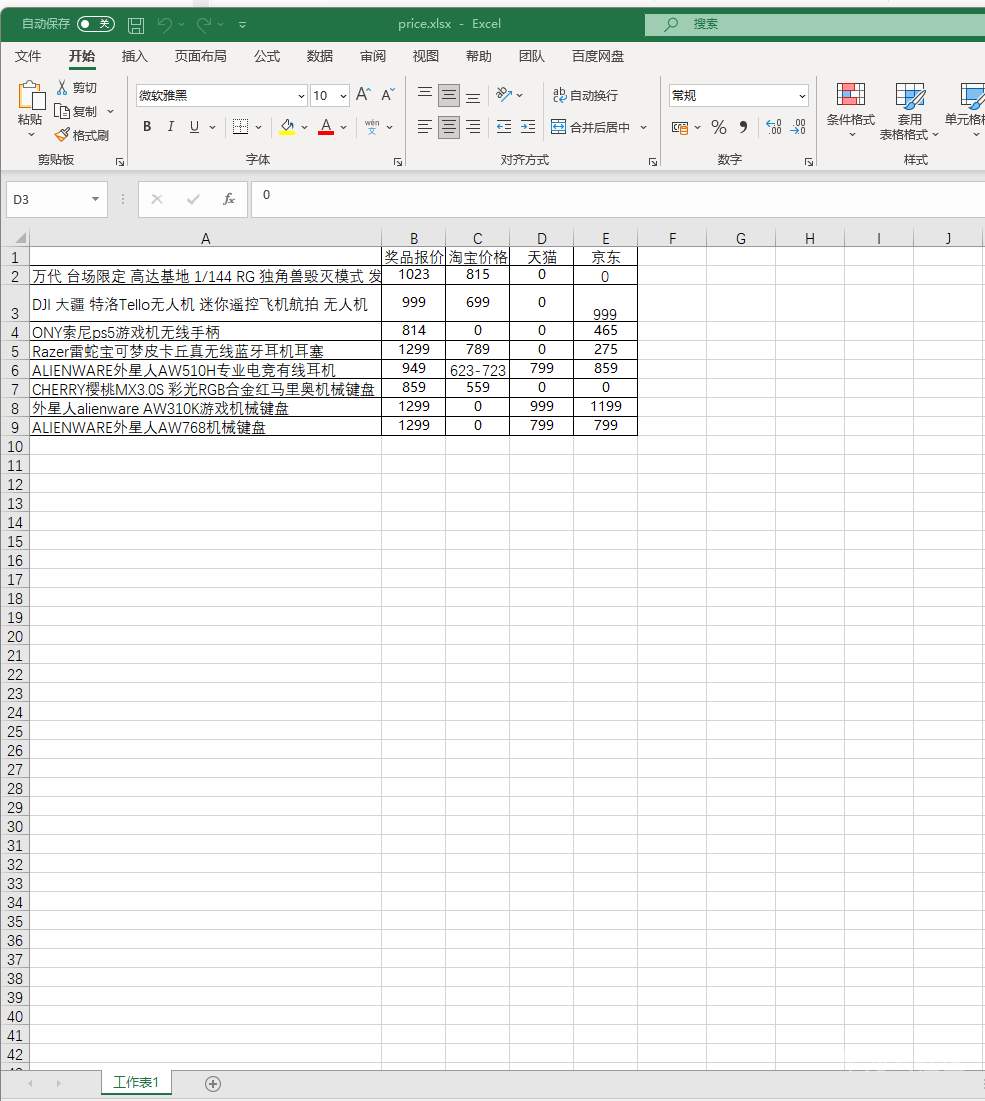Click the Cut (剪切) scissors icon
This screenshot has height=1101, width=985.
coord(62,87)
